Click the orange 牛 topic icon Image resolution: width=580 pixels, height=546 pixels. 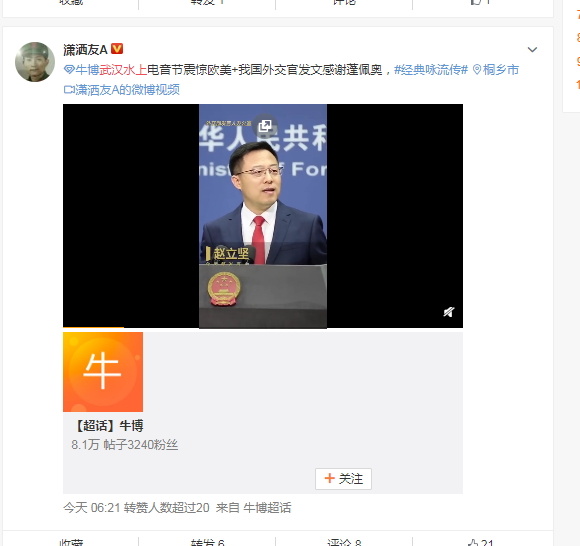[x=103, y=372]
